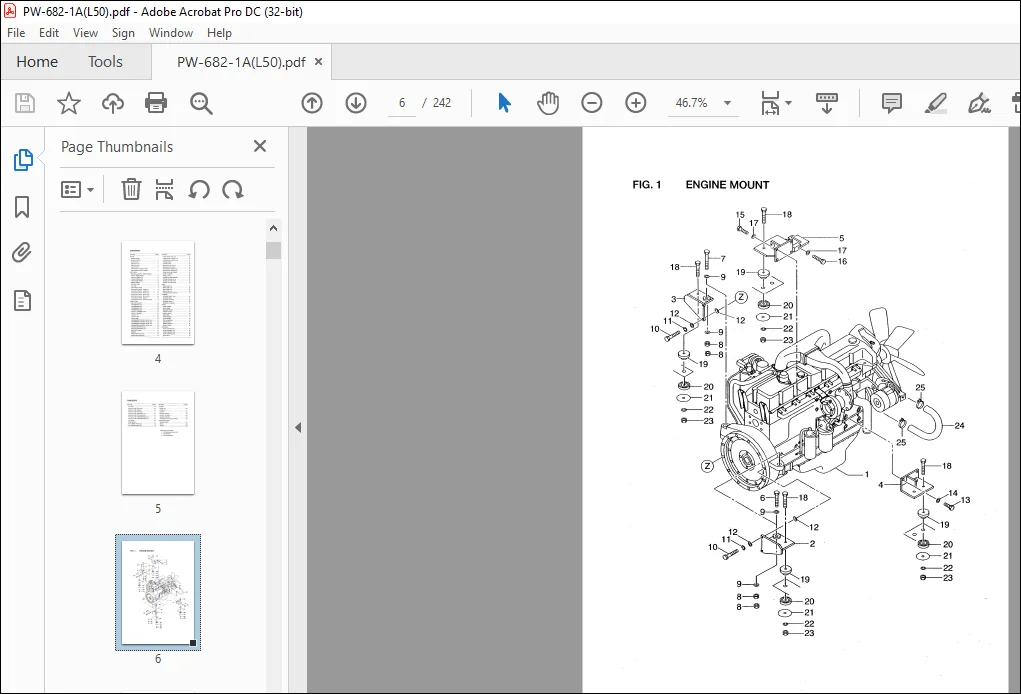Viewport: 1021px width, 694px height.
Task: Select page 4 thumbnail
Action: (x=158, y=293)
